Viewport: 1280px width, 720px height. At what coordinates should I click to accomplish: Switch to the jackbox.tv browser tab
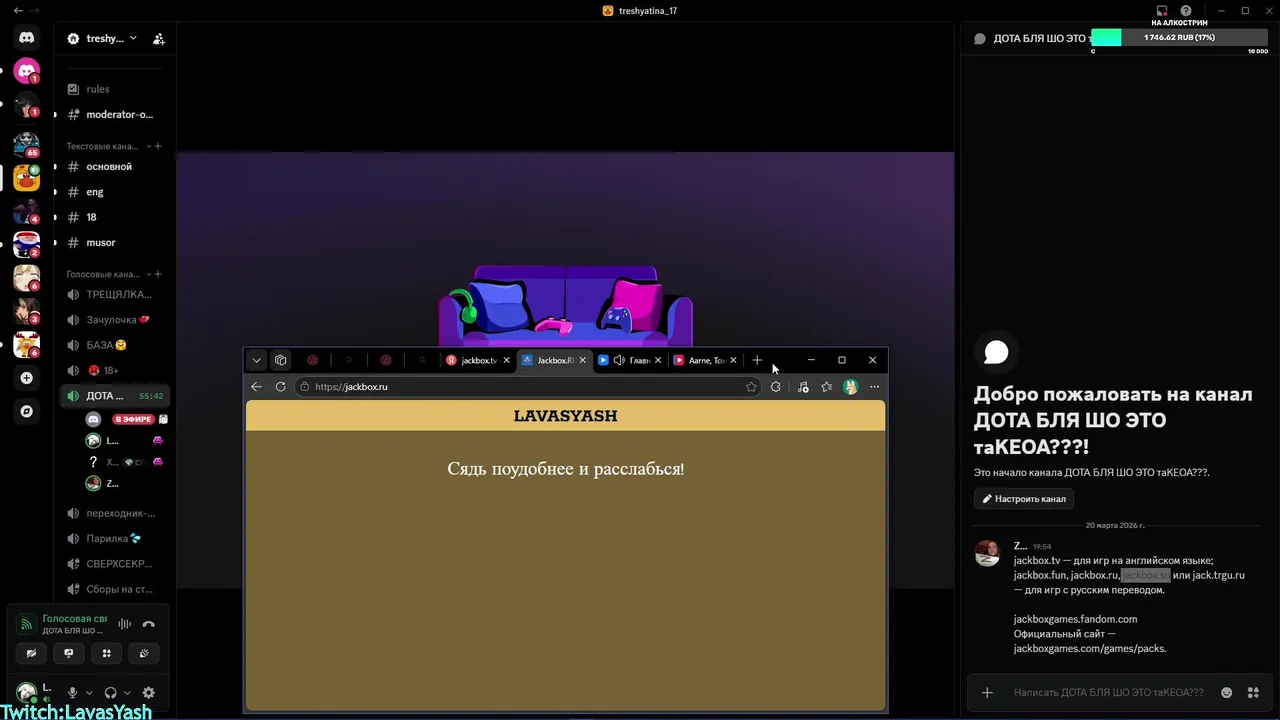click(479, 360)
